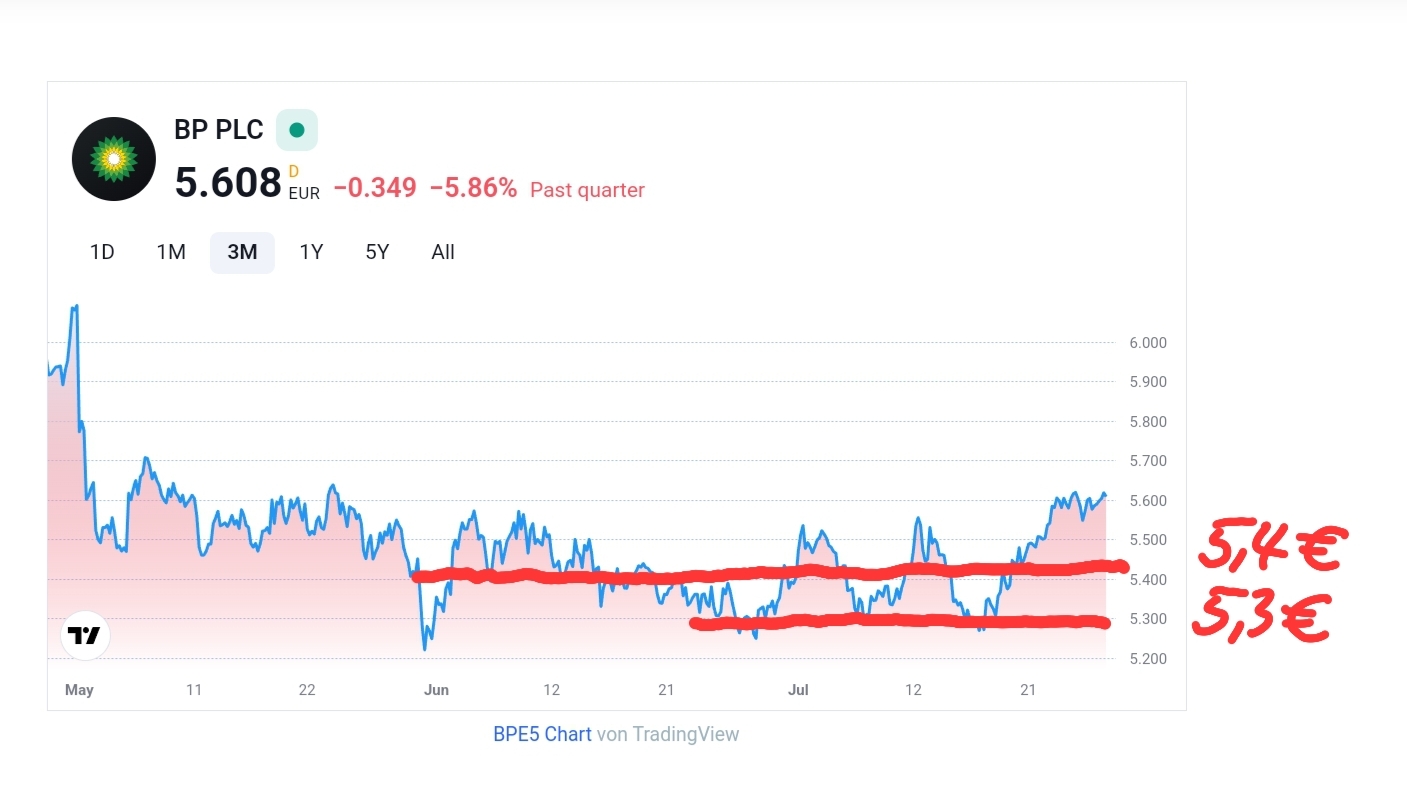
Task: Select the 1M chart range
Action: (171, 252)
